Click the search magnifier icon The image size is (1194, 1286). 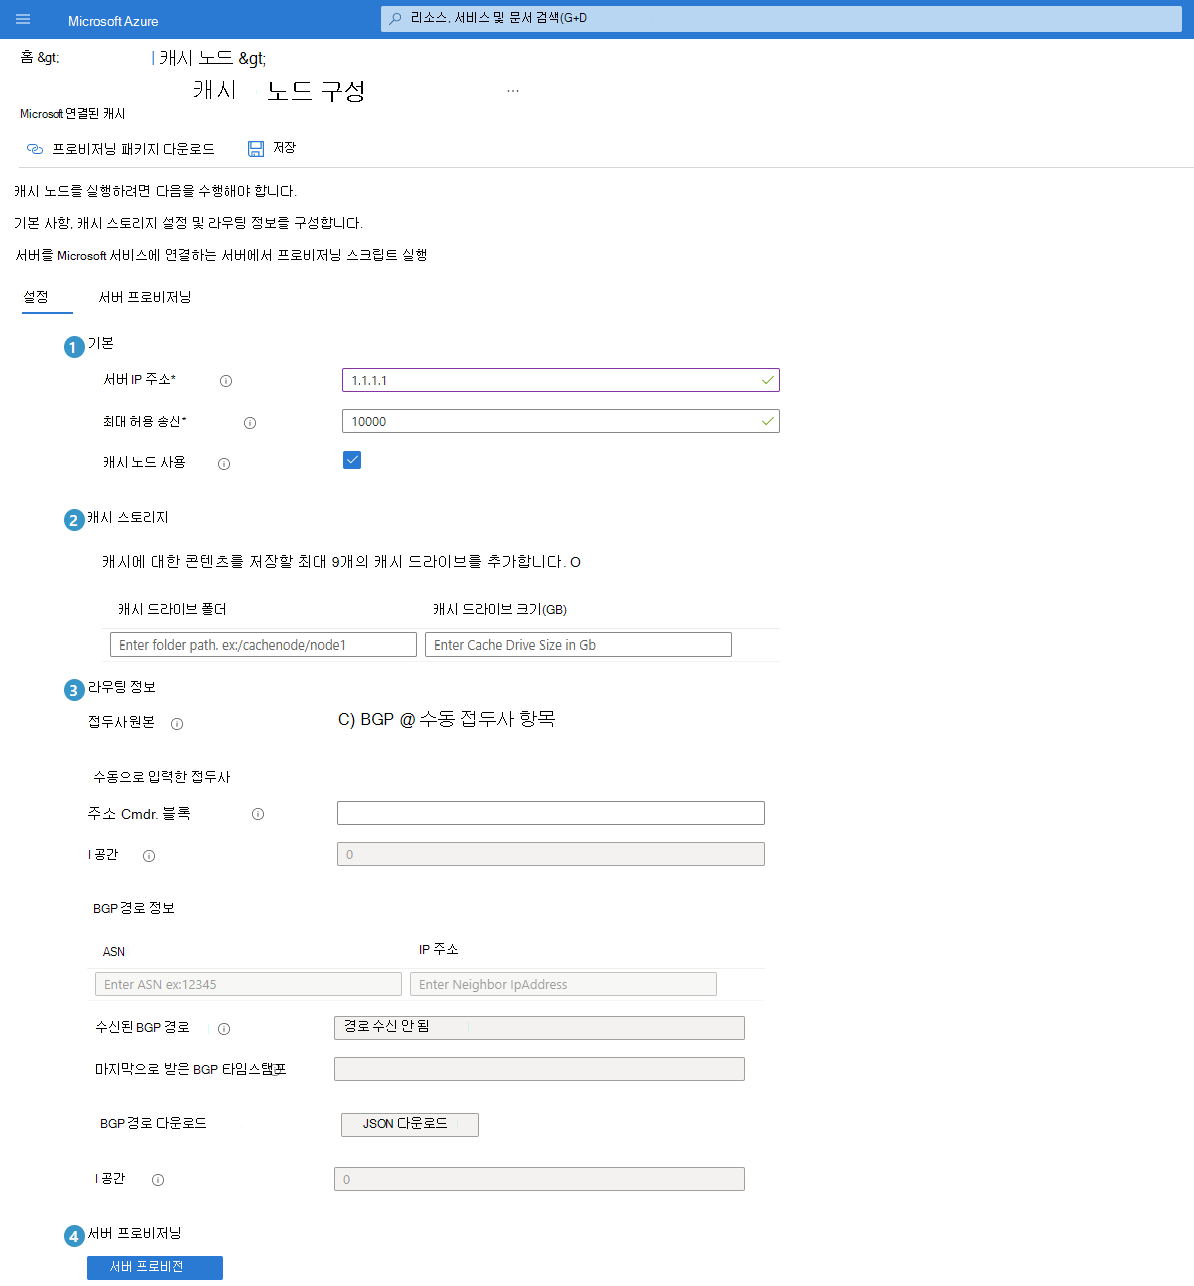(x=396, y=19)
